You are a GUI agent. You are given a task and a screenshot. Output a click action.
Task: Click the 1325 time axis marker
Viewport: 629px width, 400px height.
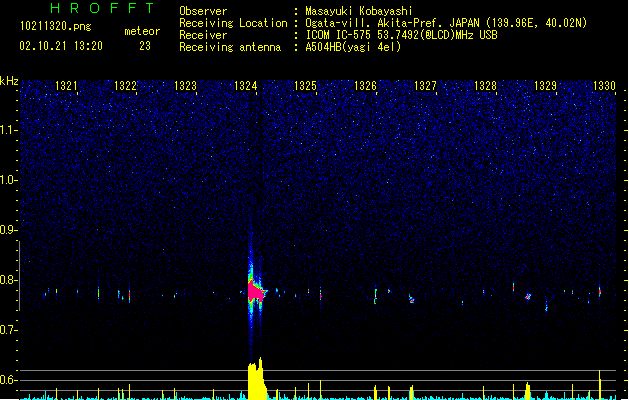click(x=305, y=86)
